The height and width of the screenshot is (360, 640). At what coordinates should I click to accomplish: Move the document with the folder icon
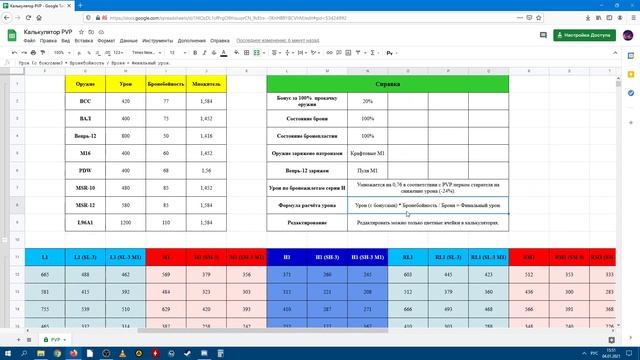tap(91, 32)
